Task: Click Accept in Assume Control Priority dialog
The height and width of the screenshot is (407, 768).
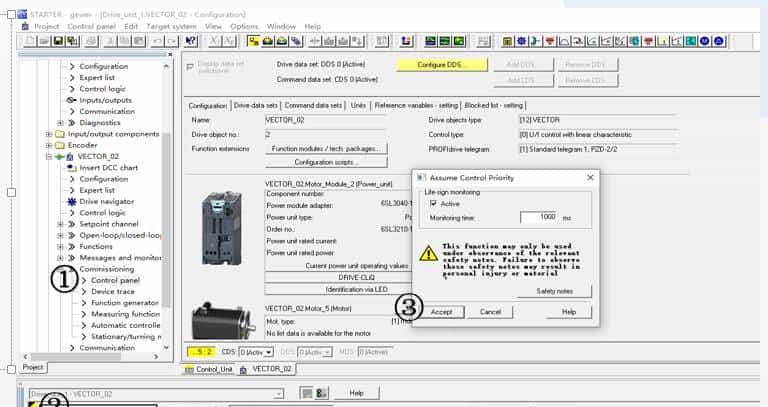Action: 441,312
